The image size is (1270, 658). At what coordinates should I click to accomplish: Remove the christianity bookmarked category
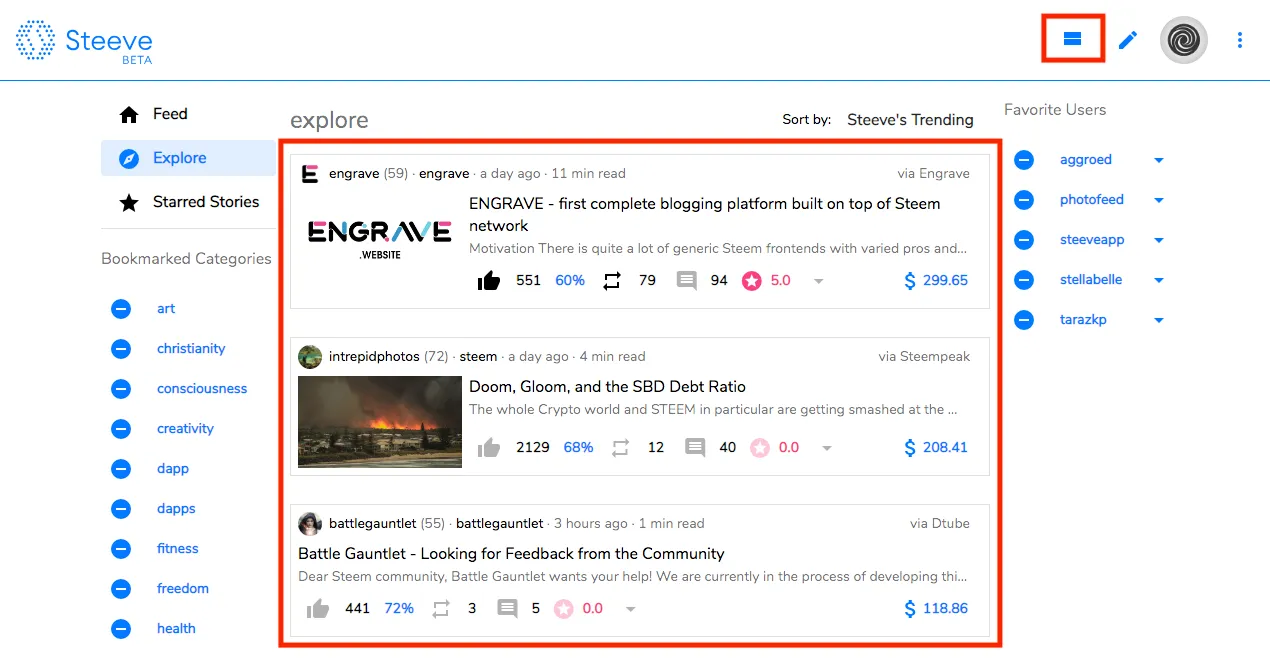[x=121, y=349]
